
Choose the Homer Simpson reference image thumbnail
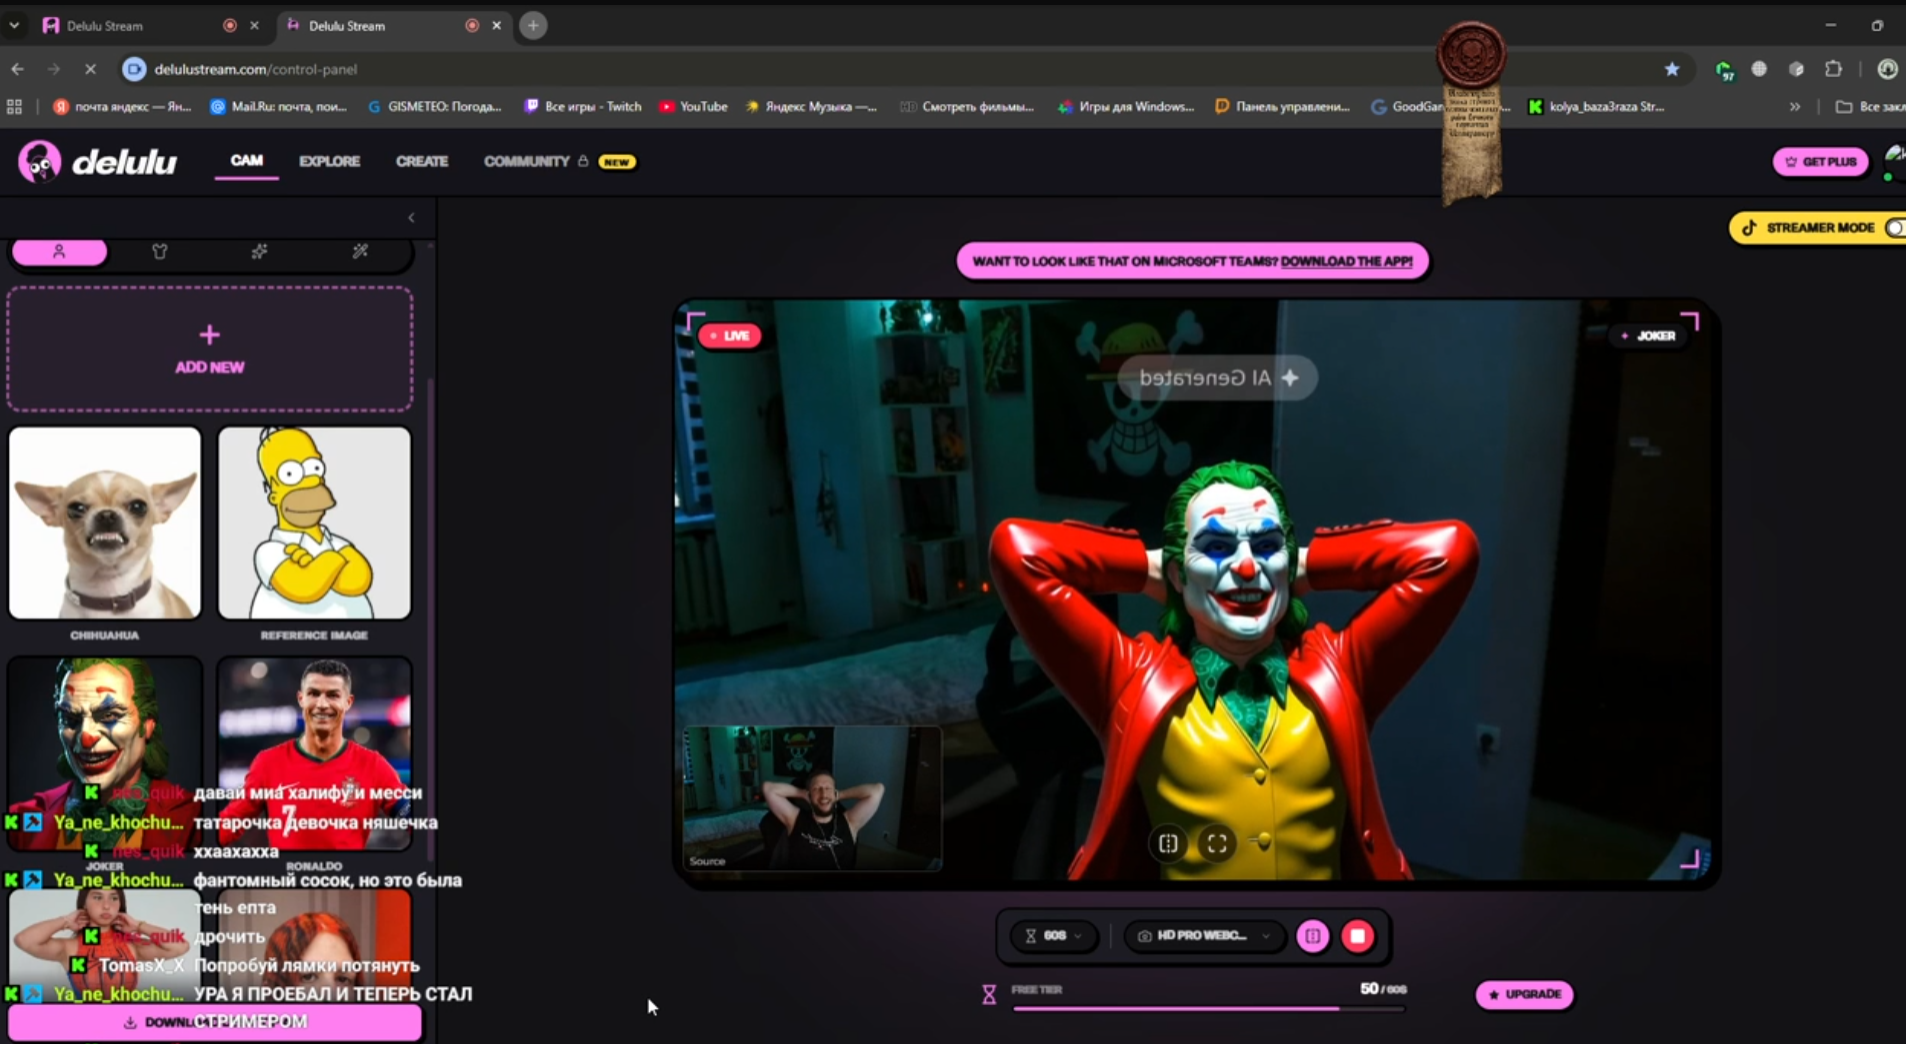(314, 523)
